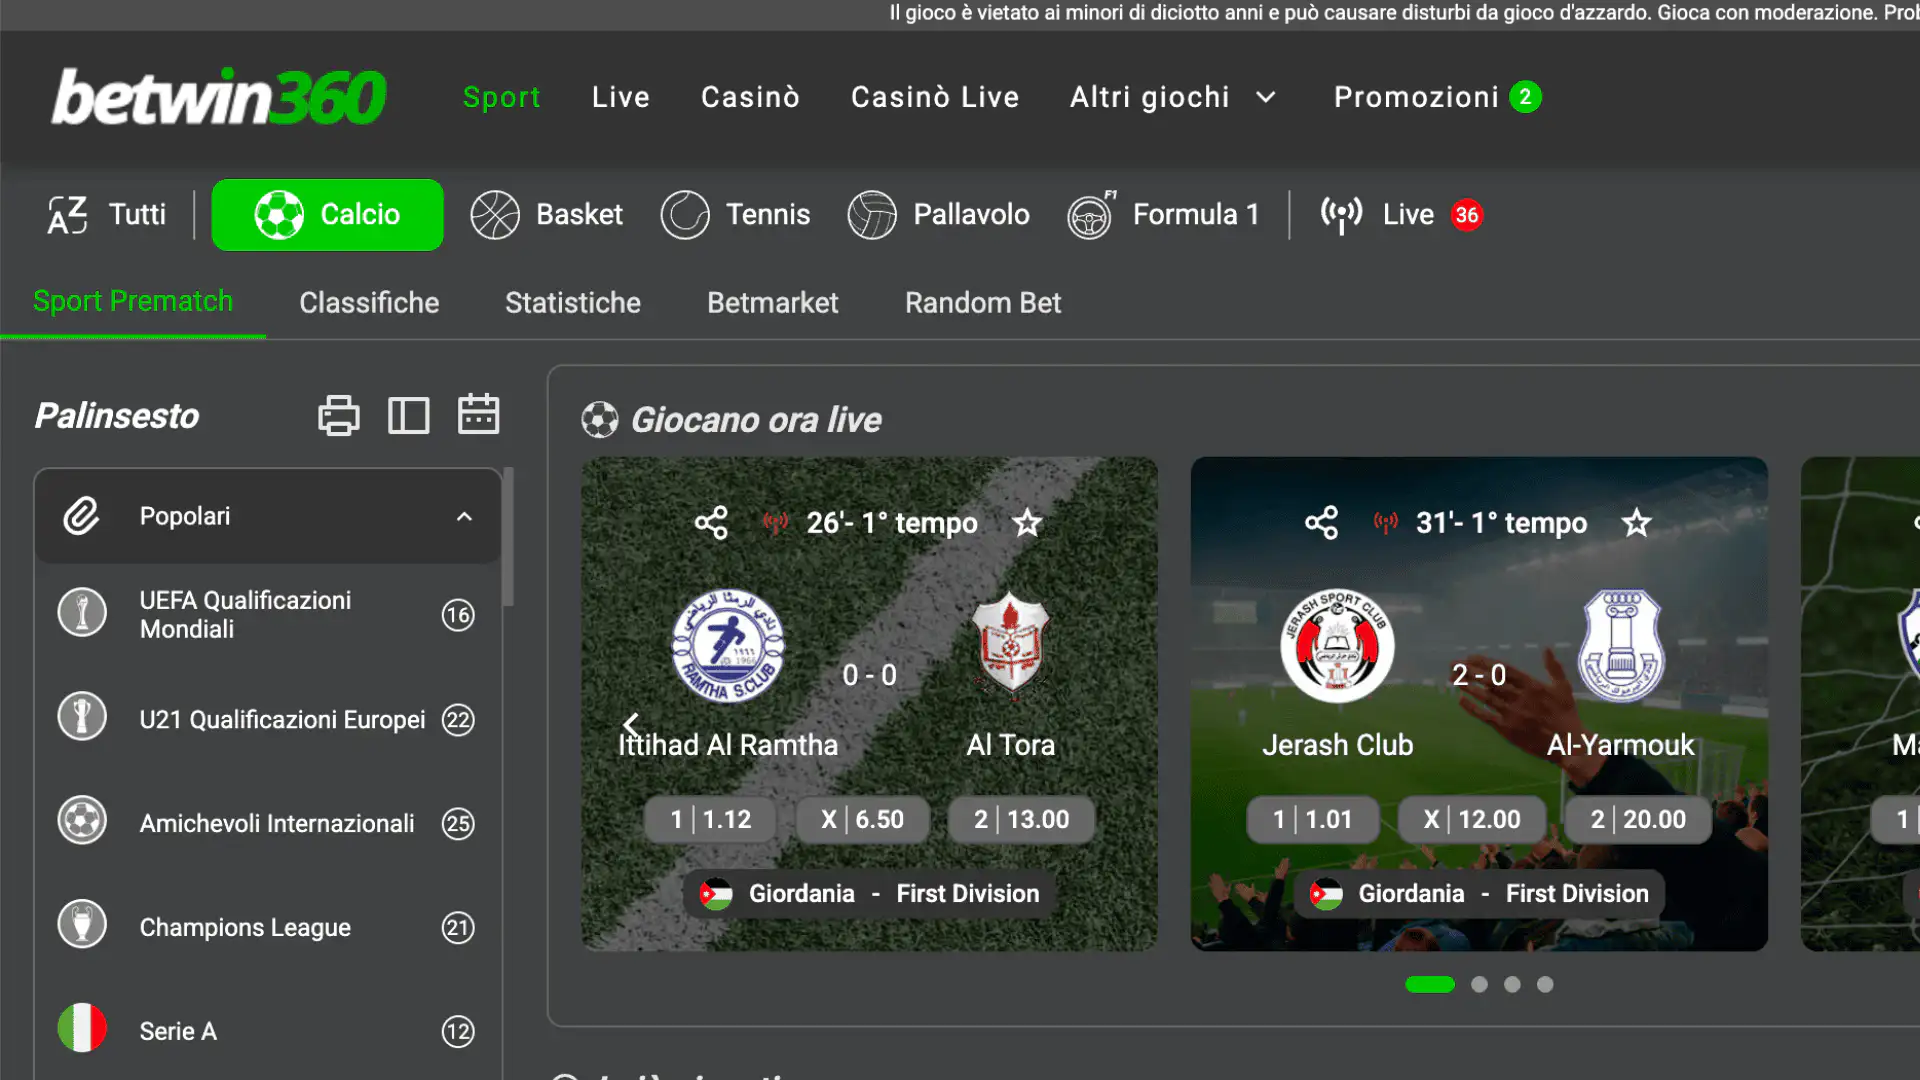Switch to the Classifiche tab
This screenshot has height=1080, width=1920.
coord(369,302)
